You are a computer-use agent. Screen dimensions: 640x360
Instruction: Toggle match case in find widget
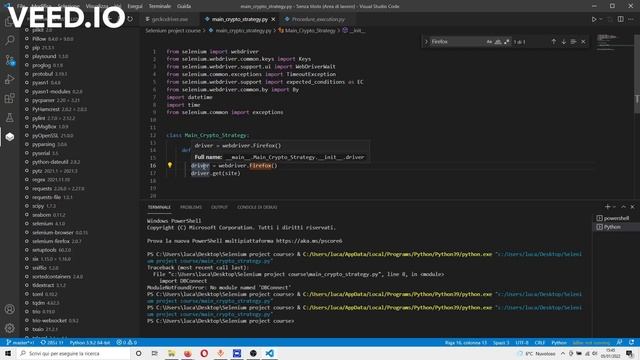(489, 42)
